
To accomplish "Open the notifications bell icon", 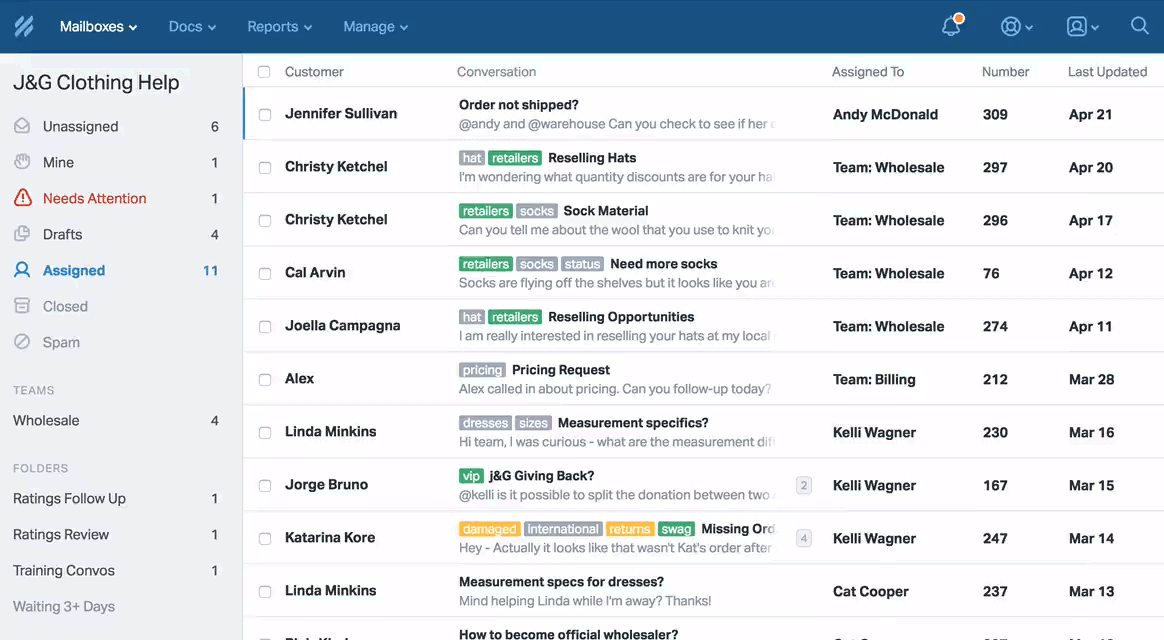I will pyautogui.click(x=951, y=26).
